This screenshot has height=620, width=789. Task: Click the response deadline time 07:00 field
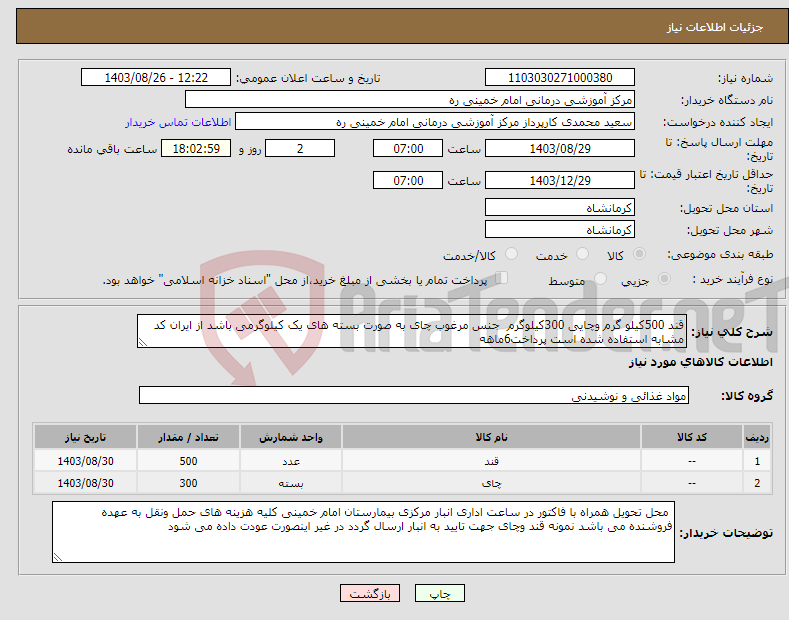click(408, 148)
